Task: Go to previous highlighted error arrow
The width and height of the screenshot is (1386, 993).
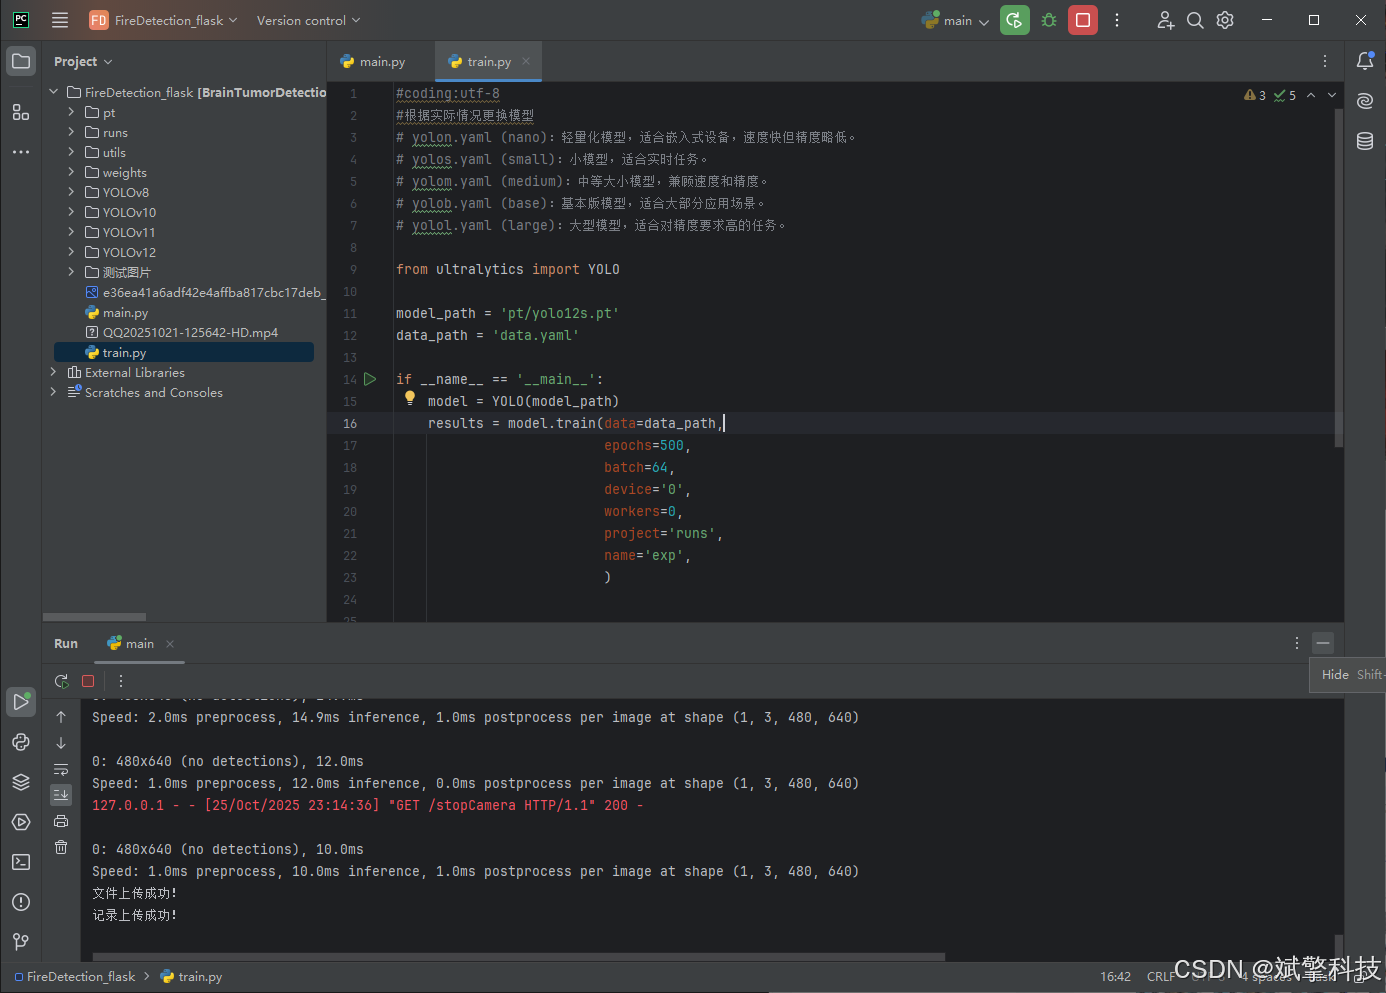Action: pyautogui.click(x=1311, y=95)
